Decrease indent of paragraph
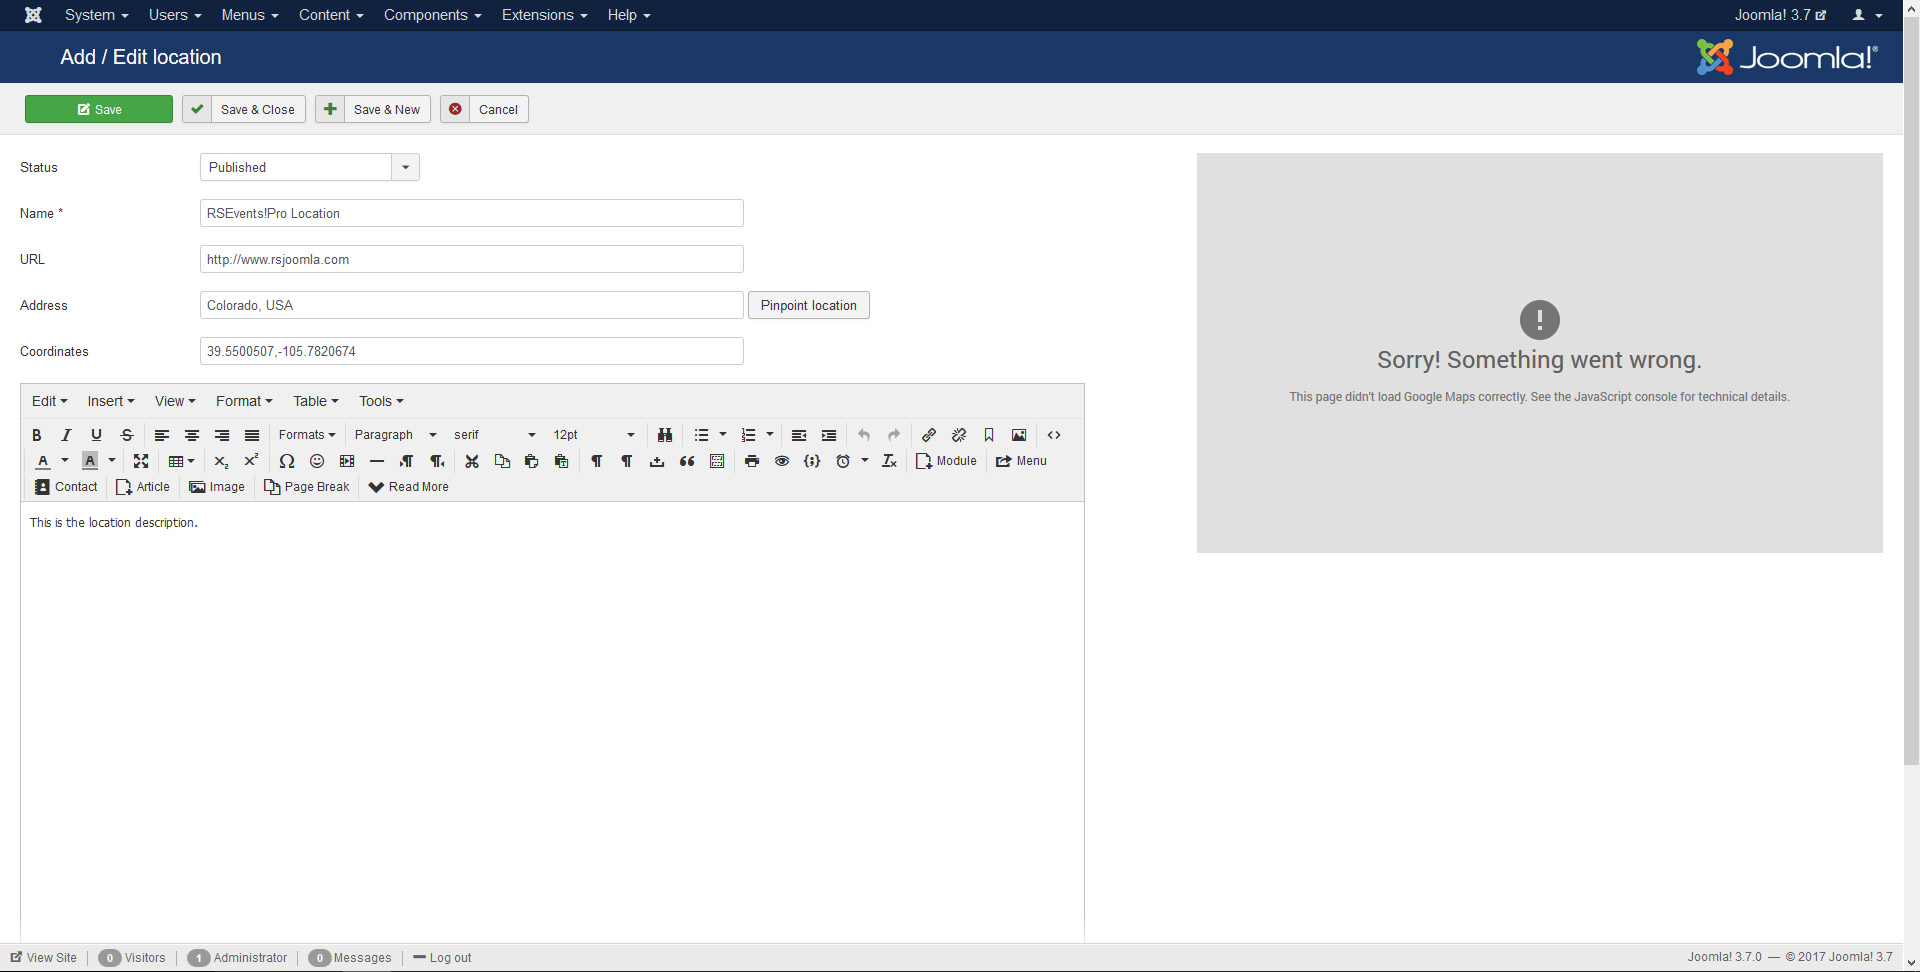 799,435
